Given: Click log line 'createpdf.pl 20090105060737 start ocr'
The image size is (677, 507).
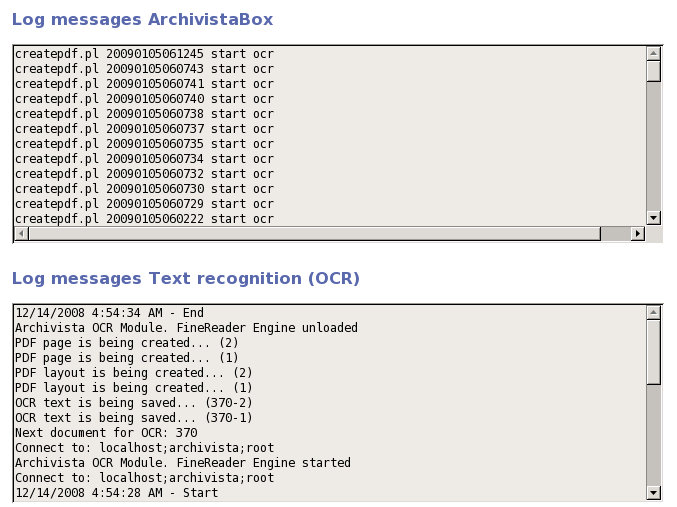Looking at the screenshot, I should 144,129.
